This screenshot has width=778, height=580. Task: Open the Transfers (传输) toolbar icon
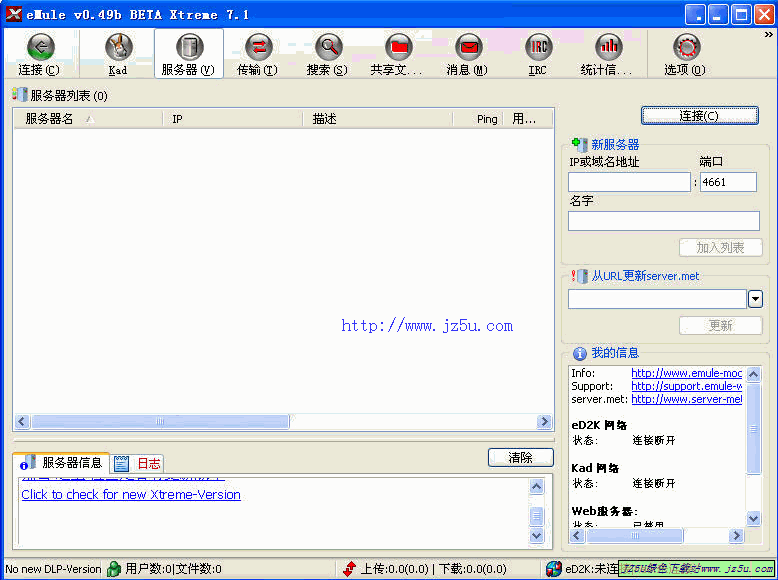(258, 54)
